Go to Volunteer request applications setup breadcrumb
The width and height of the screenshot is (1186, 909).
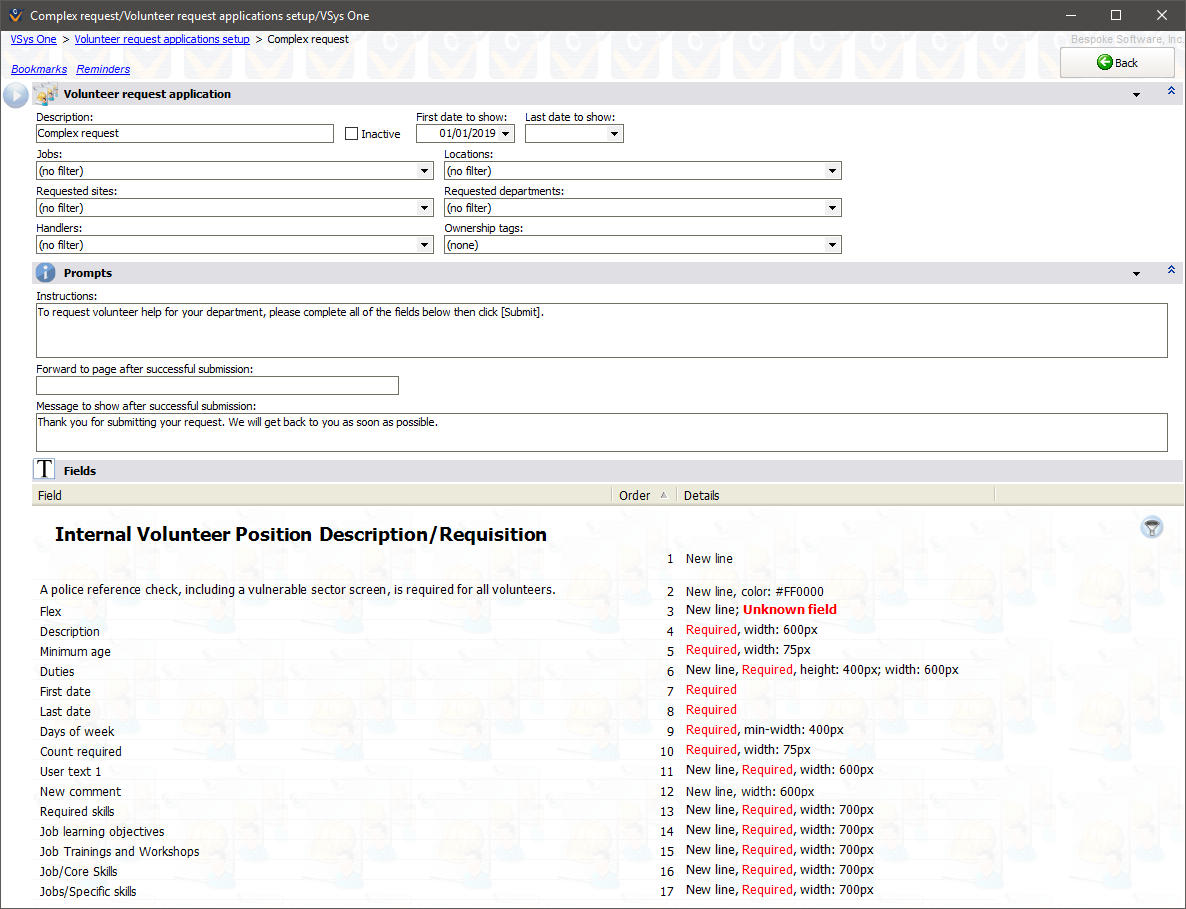click(162, 39)
